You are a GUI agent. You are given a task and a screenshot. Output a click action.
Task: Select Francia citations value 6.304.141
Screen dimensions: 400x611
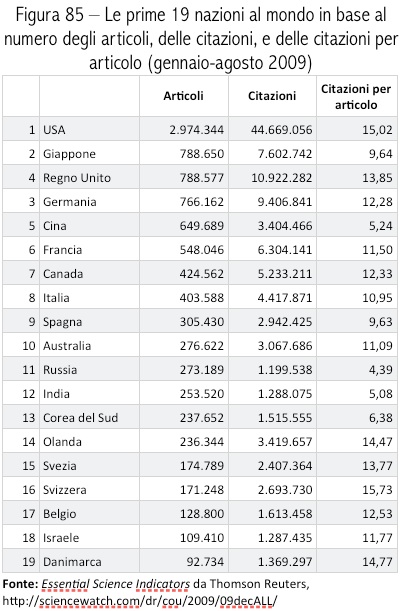pos(285,250)
